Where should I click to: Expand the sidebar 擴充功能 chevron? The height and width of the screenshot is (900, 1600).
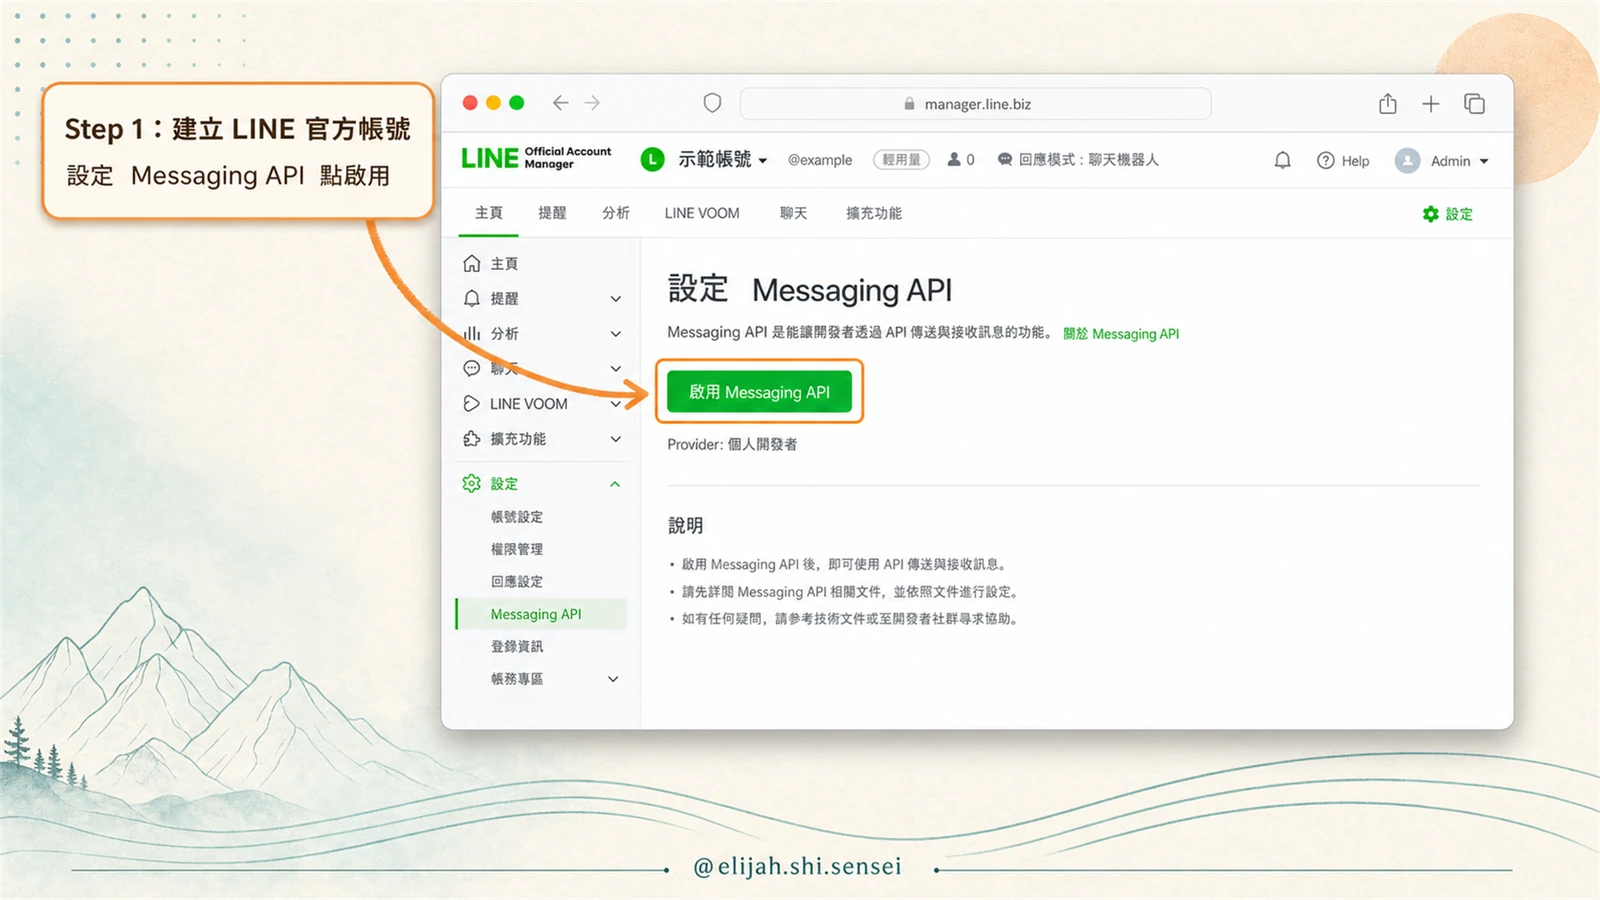pyautogui.click(x=616, y=439)
